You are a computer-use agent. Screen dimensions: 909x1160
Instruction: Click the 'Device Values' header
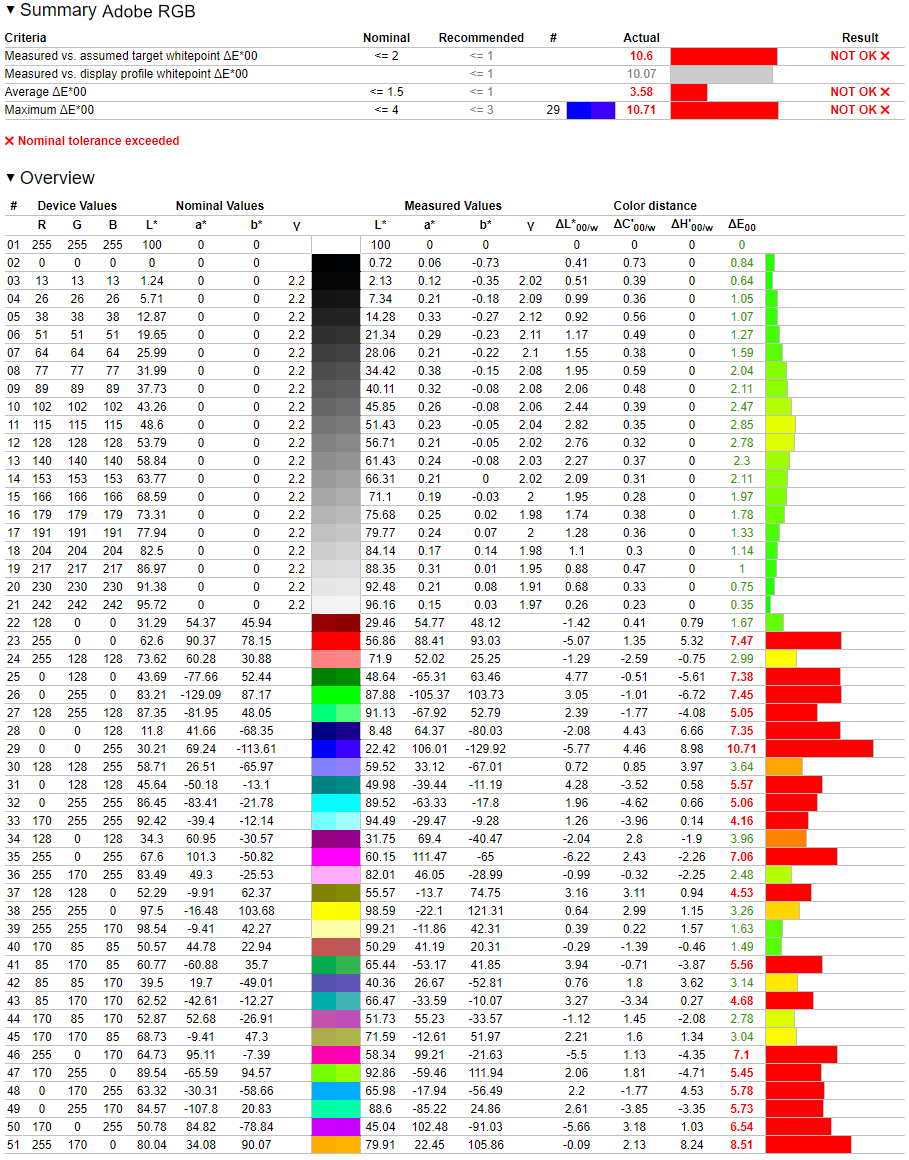pos(77,206)
